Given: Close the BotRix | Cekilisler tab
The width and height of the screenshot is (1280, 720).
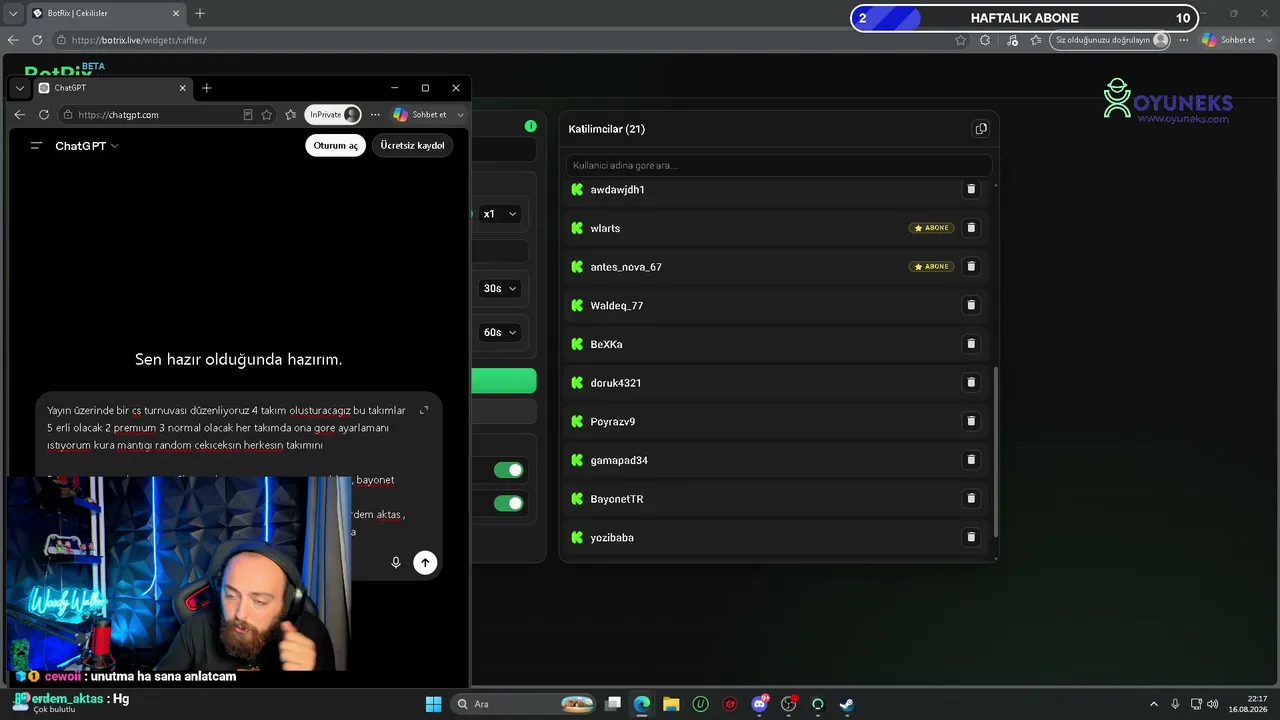Looking at the screenshot, I should [176, 13].
